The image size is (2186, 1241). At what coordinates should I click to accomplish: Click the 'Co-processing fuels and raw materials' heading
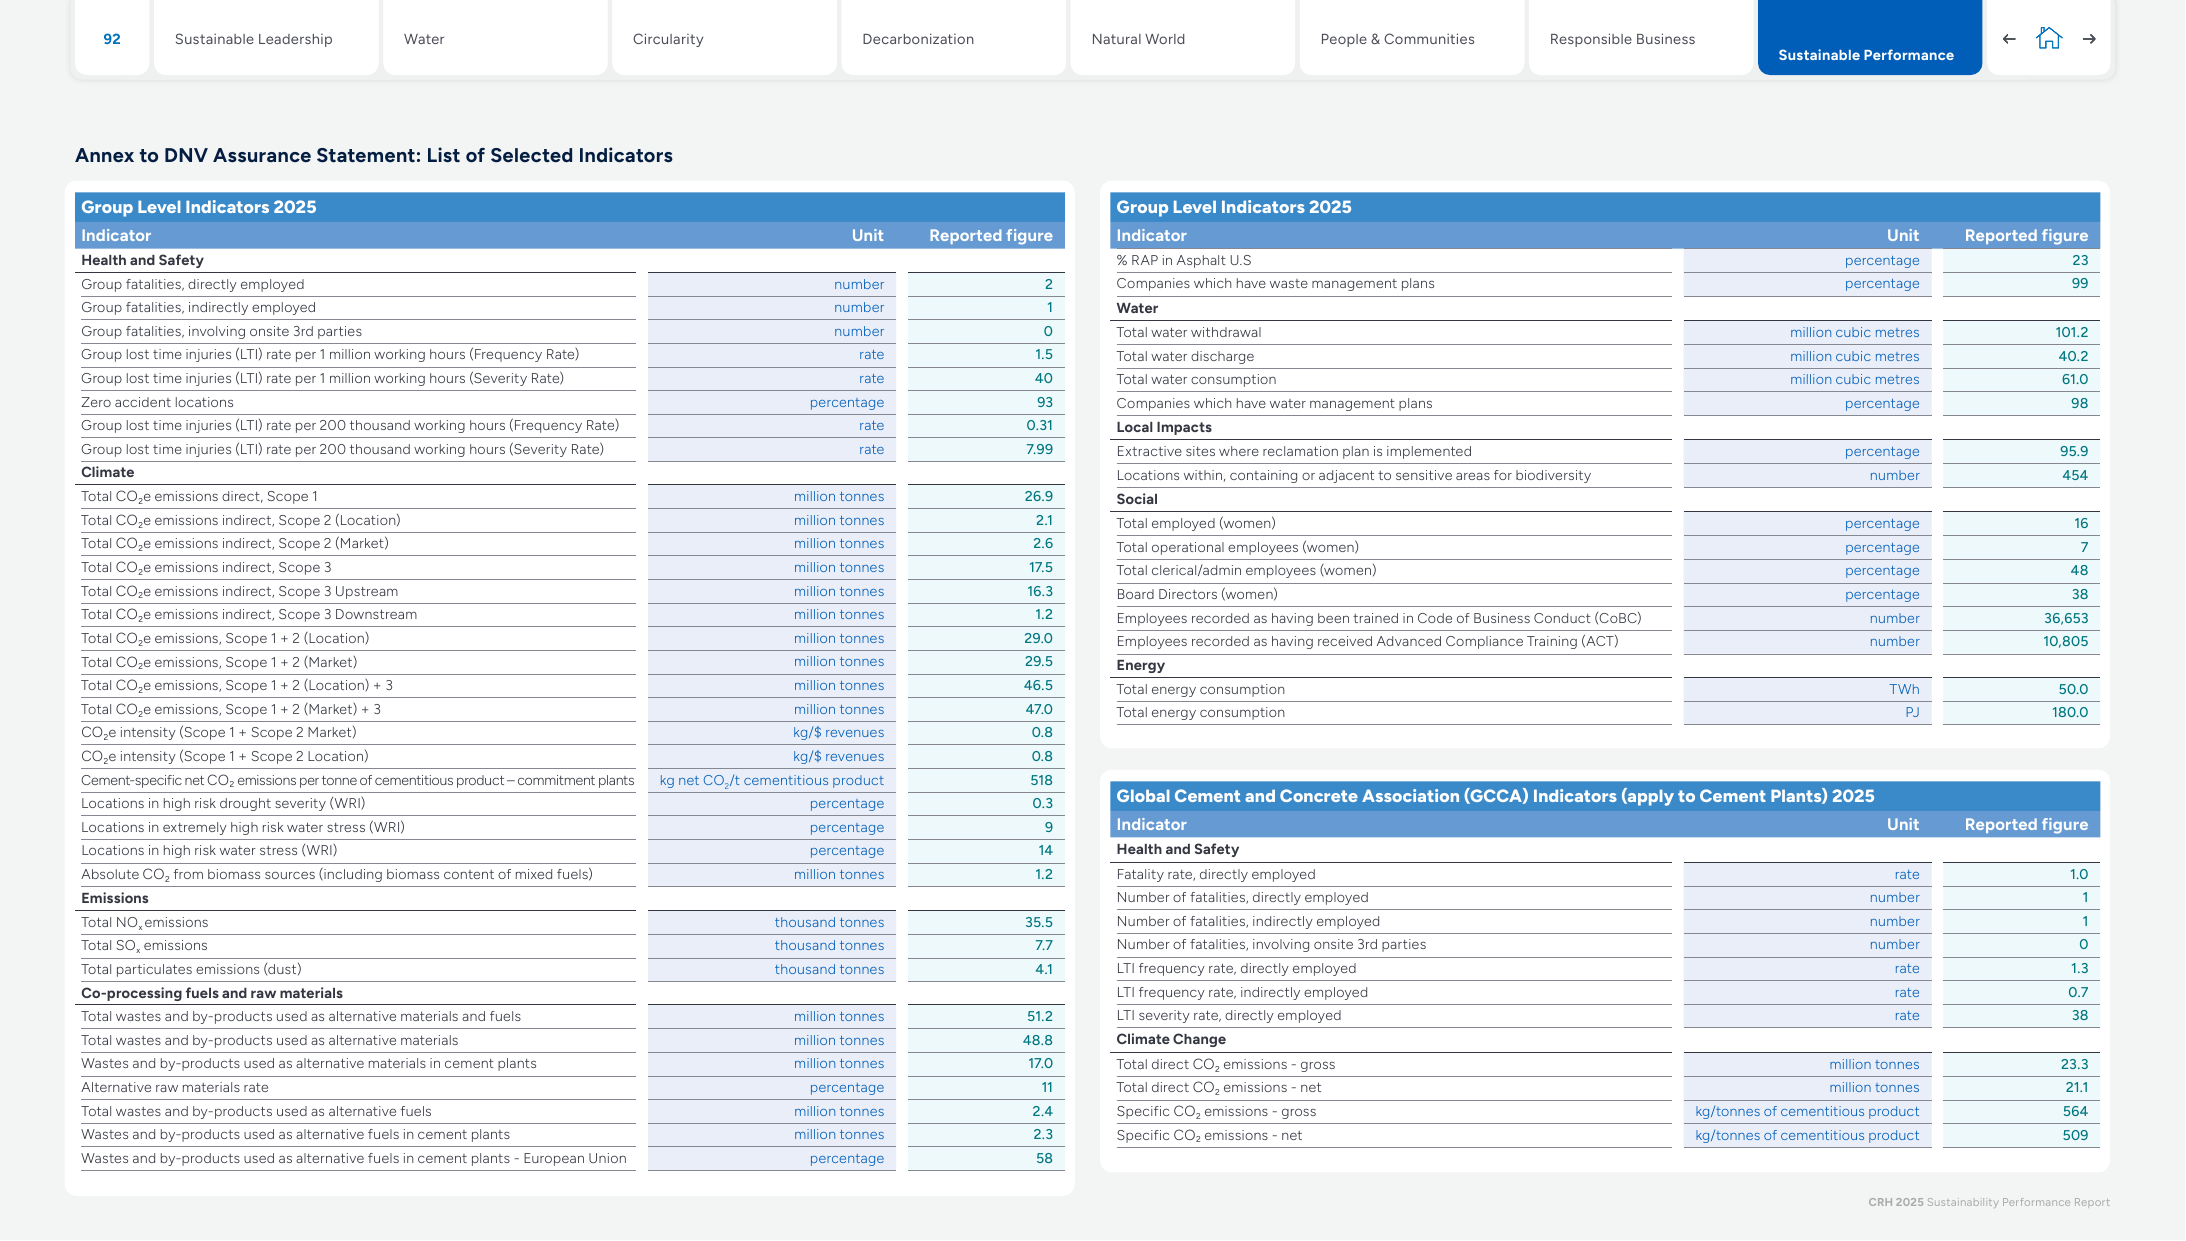click(x=212, y=993)
